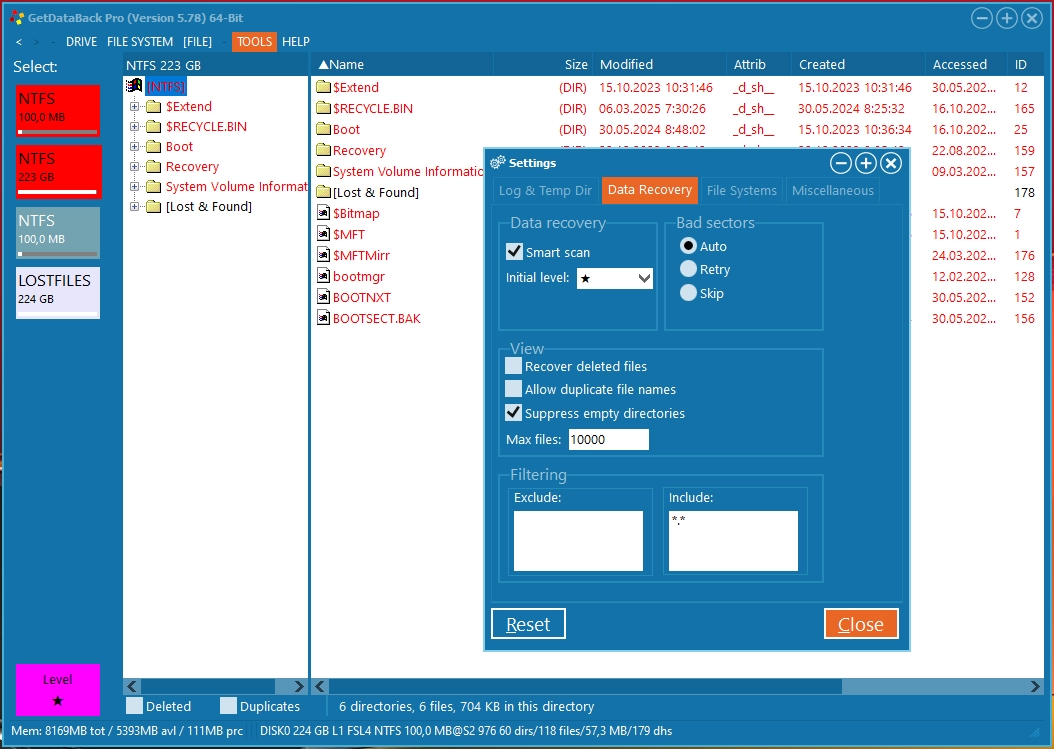Click the Reset button
1054x749 pixels.
pyautogui.click(x=528, y=624)
